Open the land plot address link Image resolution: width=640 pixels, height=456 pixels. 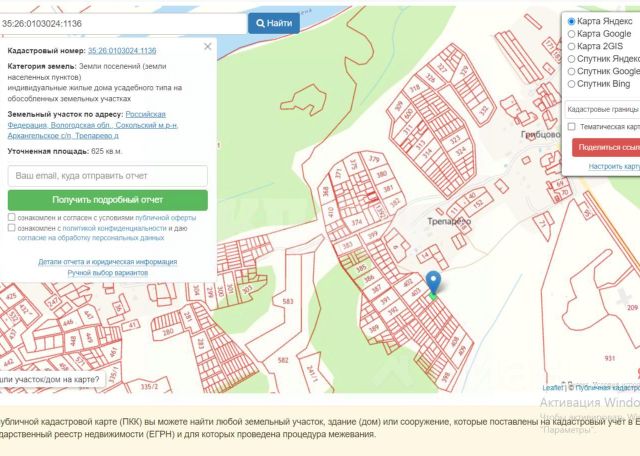coord(93,125)
